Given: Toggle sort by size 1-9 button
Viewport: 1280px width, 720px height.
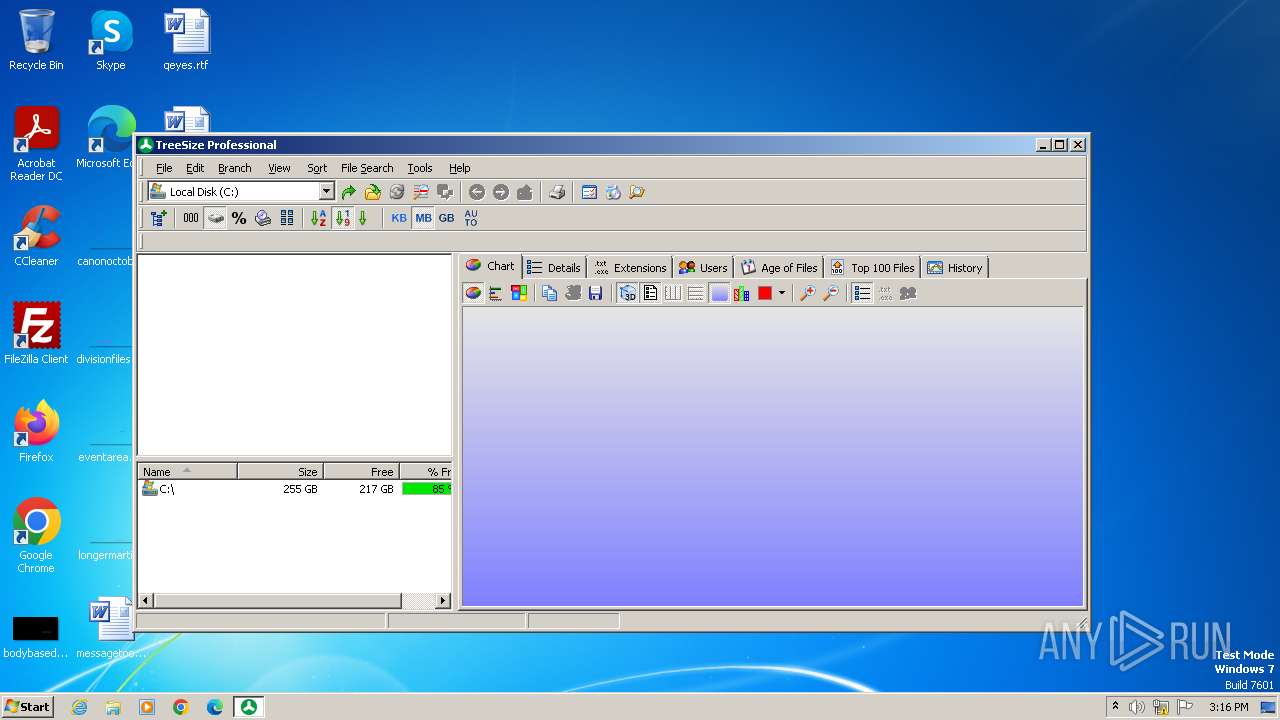Looking at the screenshot, I should 342,218.
